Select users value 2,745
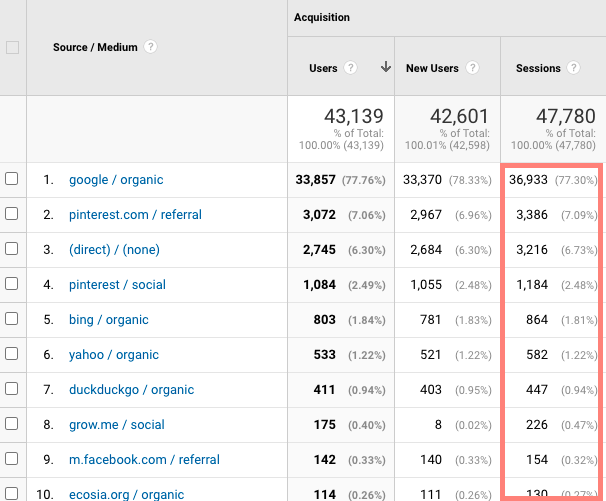Screen dimensions: 606x501 319,250
